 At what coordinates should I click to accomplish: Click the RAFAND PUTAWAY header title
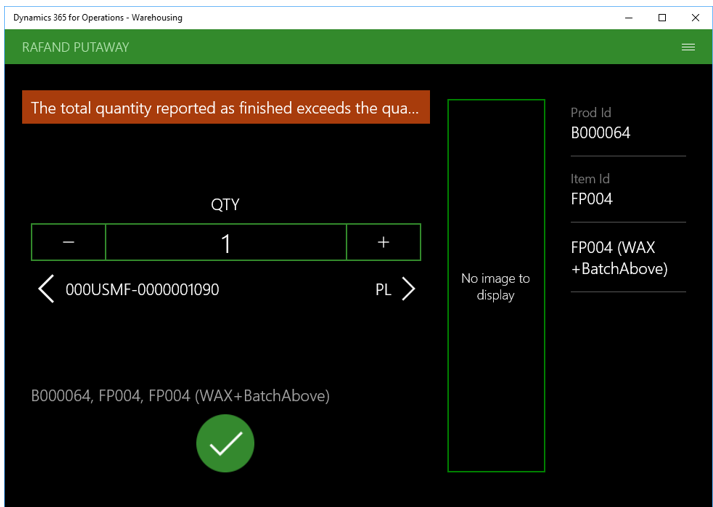[75, 47]
